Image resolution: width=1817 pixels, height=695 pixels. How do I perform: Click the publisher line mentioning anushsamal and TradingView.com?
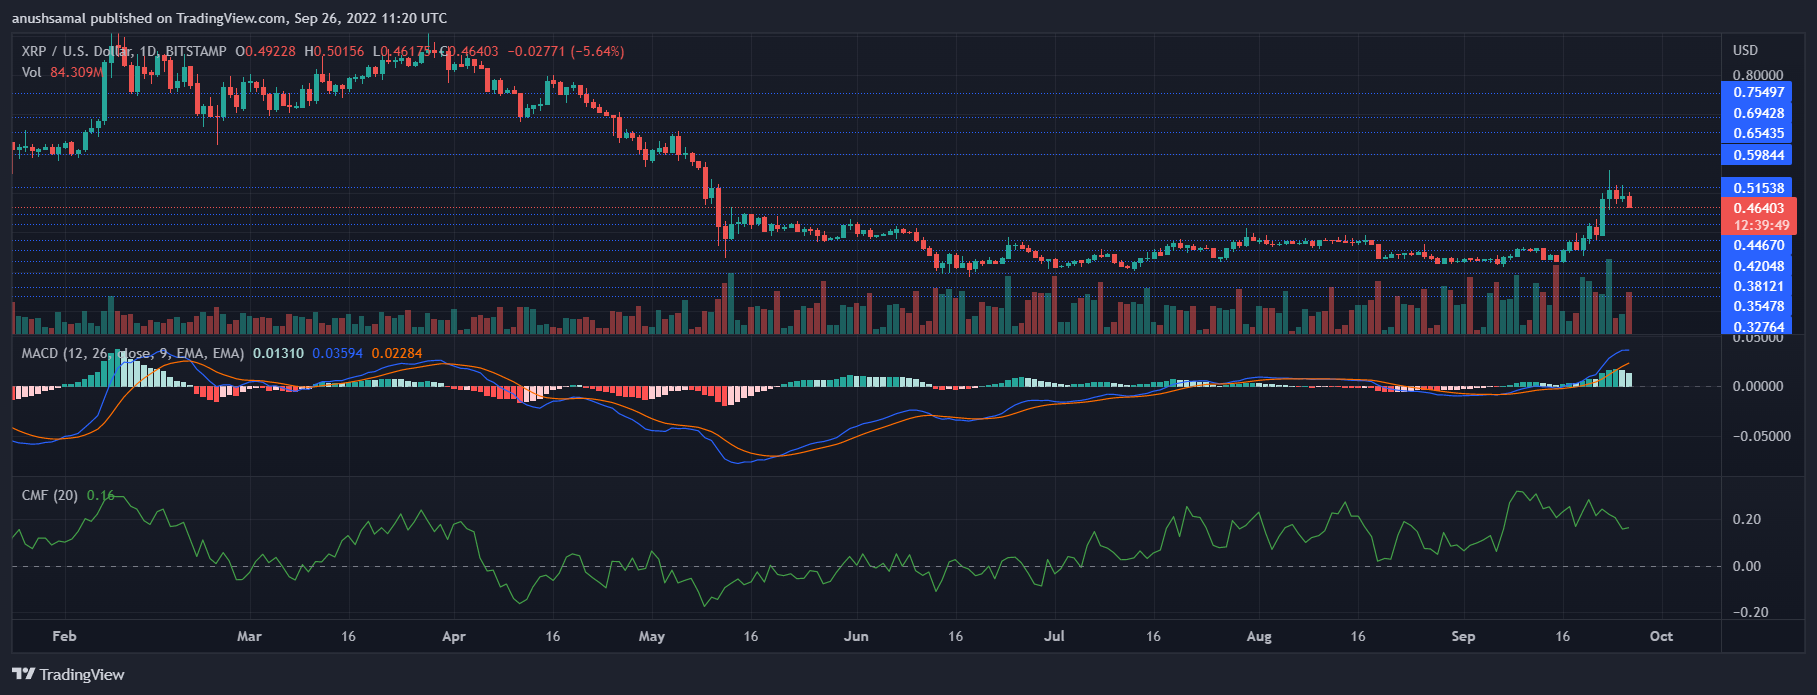coord(230,18)
